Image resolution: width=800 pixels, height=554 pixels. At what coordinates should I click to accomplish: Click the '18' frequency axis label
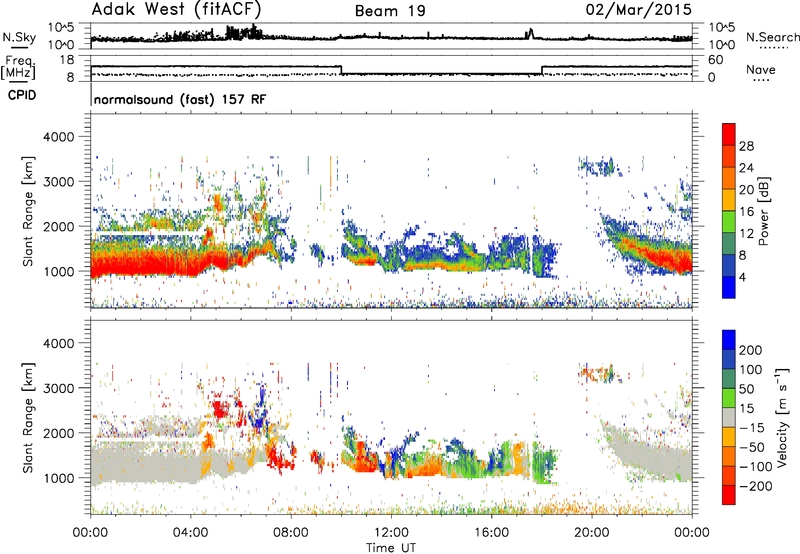67,60
